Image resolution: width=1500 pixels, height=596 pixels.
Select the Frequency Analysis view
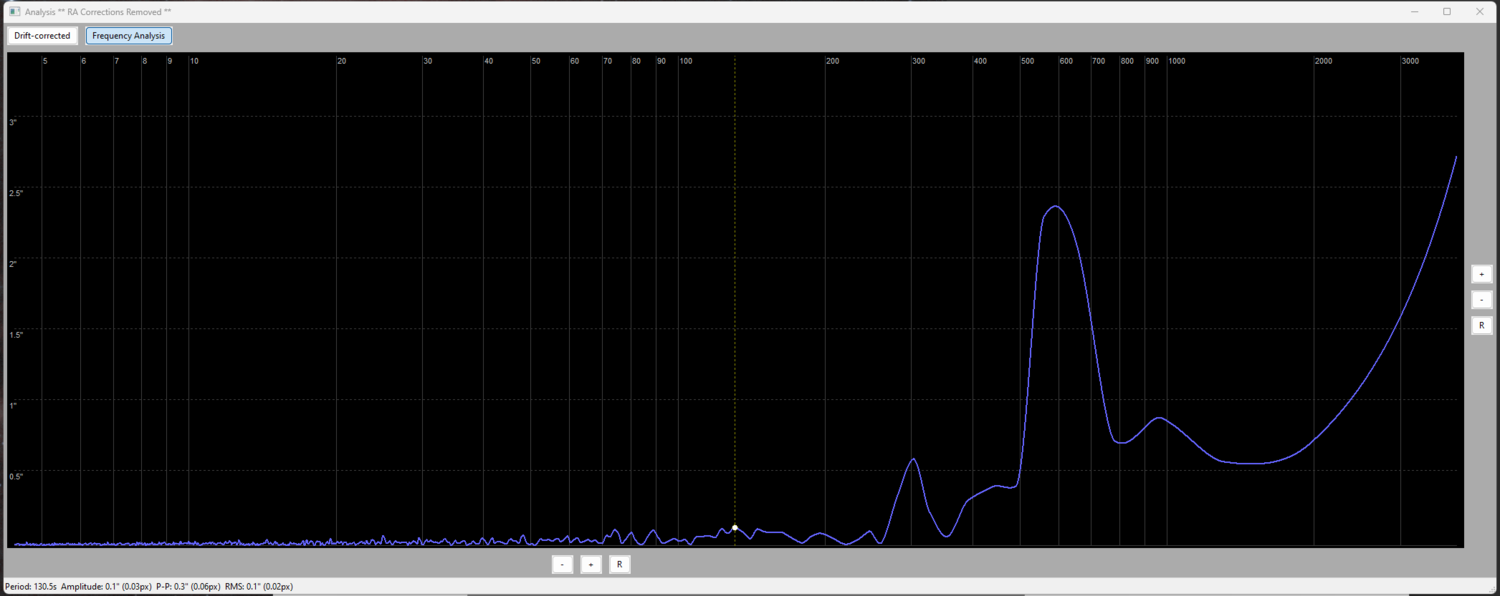(129, 36)
